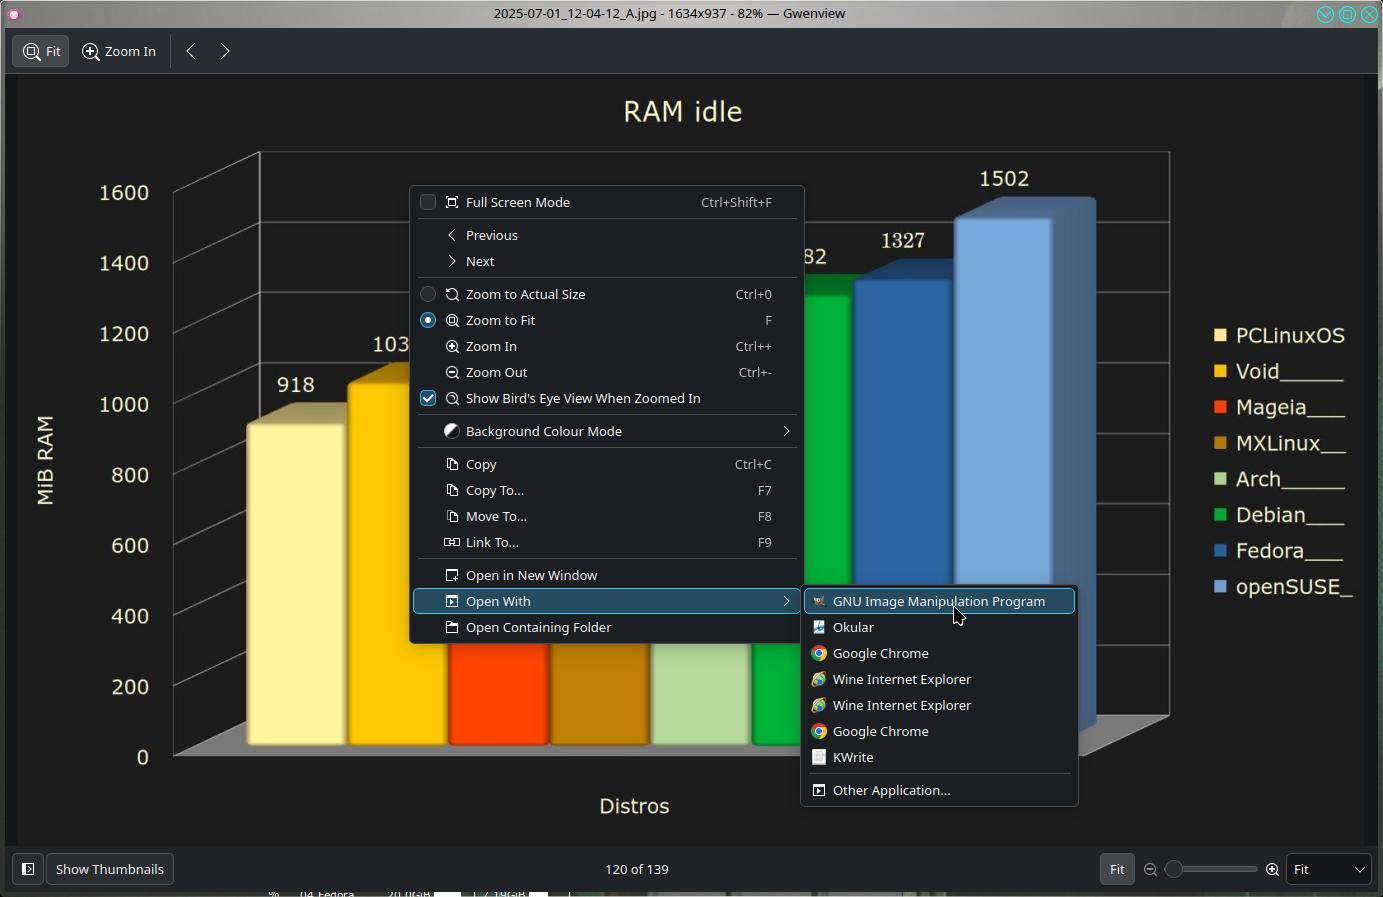Enable the Full Screen Mode checkbox
This screenshot has width=1383, height=897.
pos(428,202)
